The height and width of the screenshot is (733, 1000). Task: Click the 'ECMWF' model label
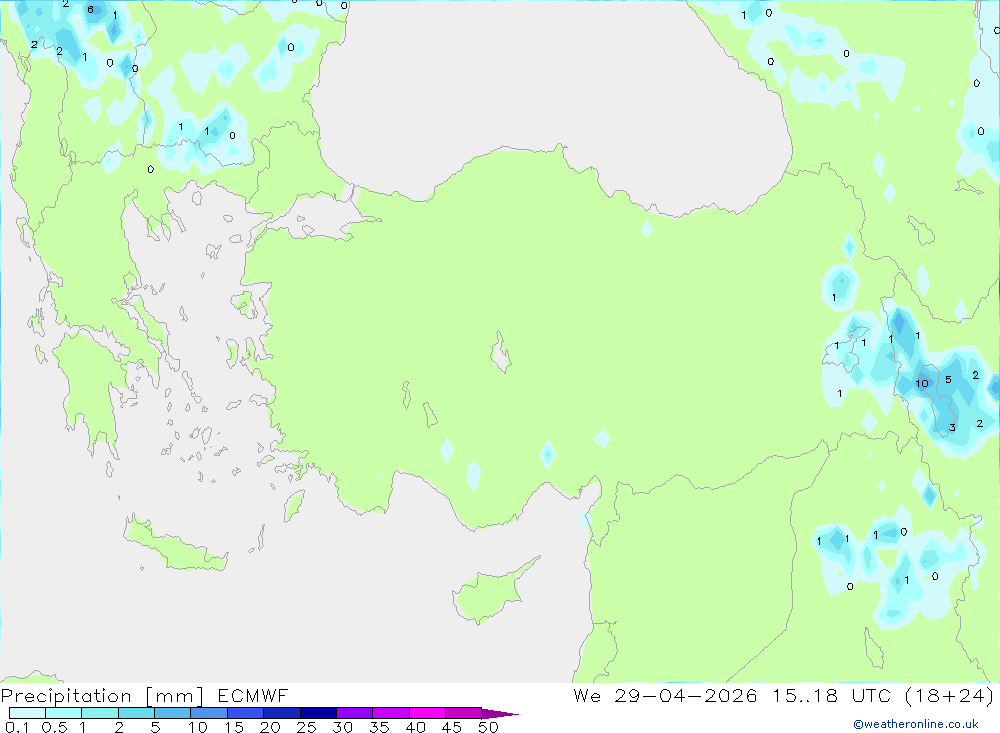point(253,695)
